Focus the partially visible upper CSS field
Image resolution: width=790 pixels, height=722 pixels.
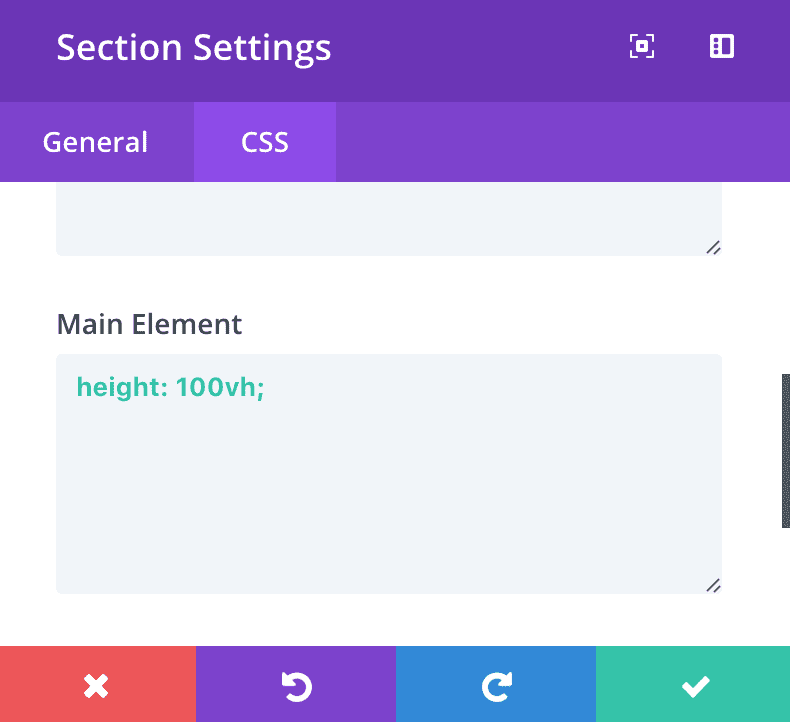[x=388, y=218]
